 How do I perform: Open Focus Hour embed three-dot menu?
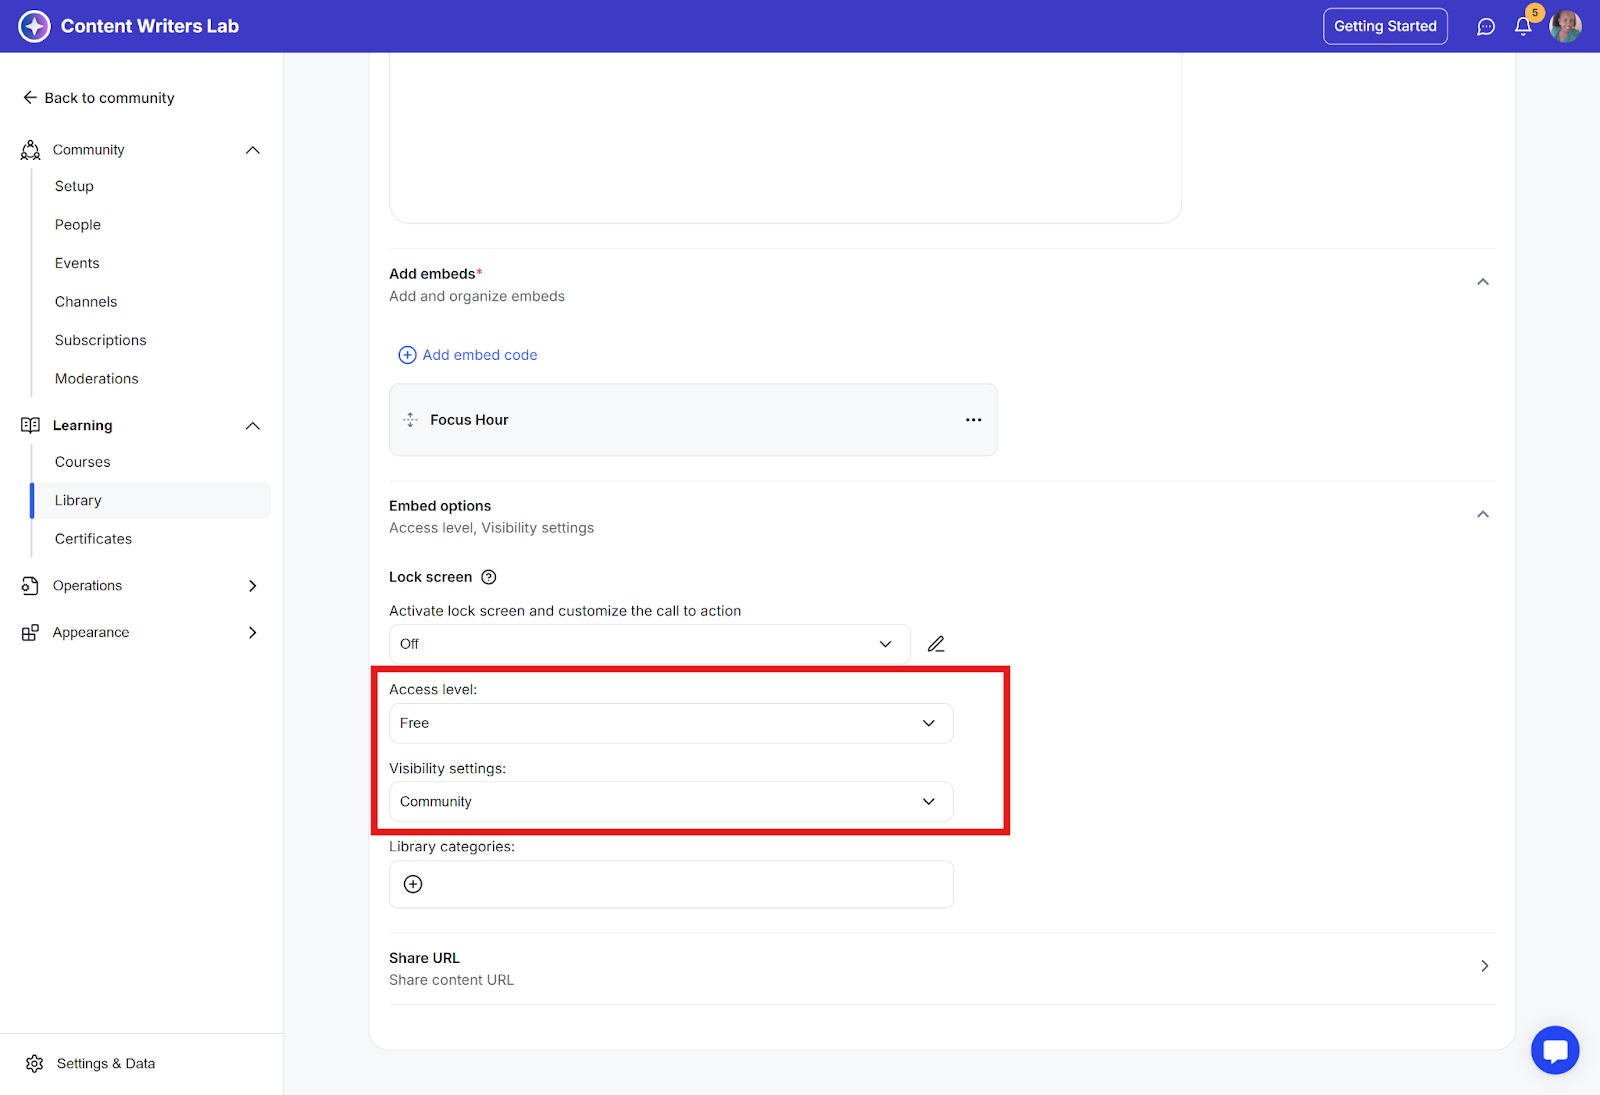973,420
